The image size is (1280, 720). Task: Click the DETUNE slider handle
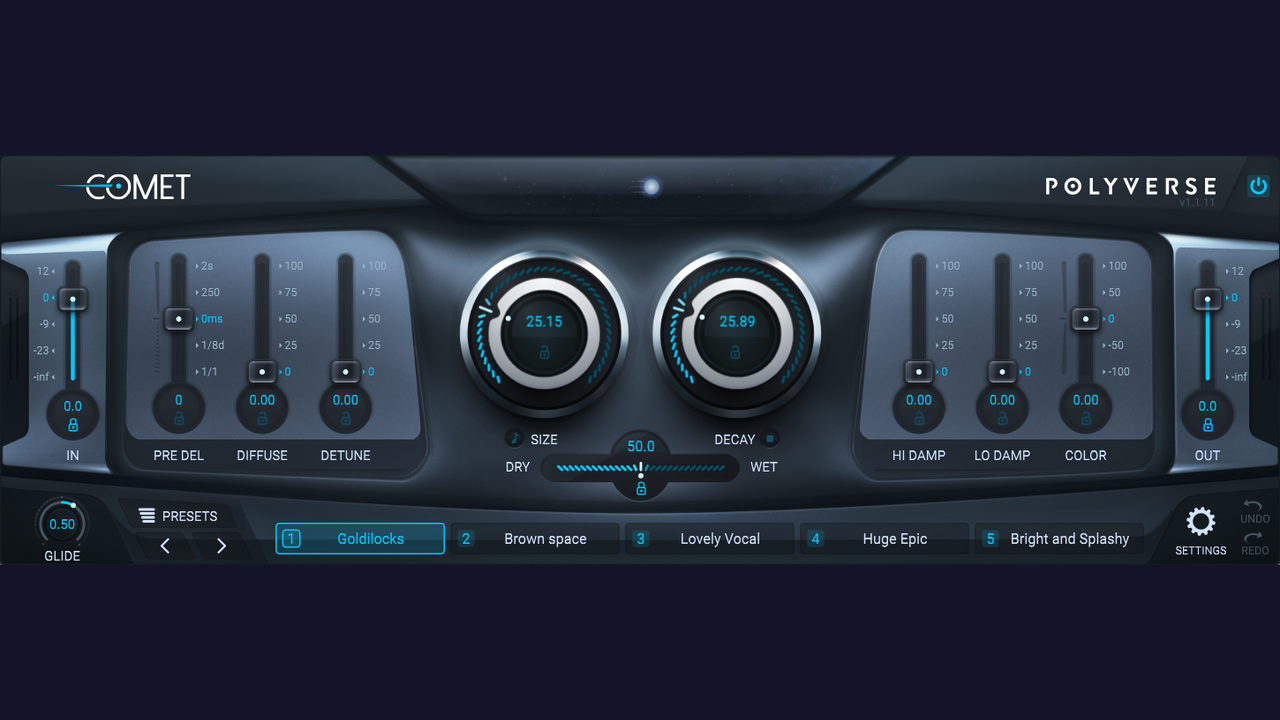coord(345,372)
